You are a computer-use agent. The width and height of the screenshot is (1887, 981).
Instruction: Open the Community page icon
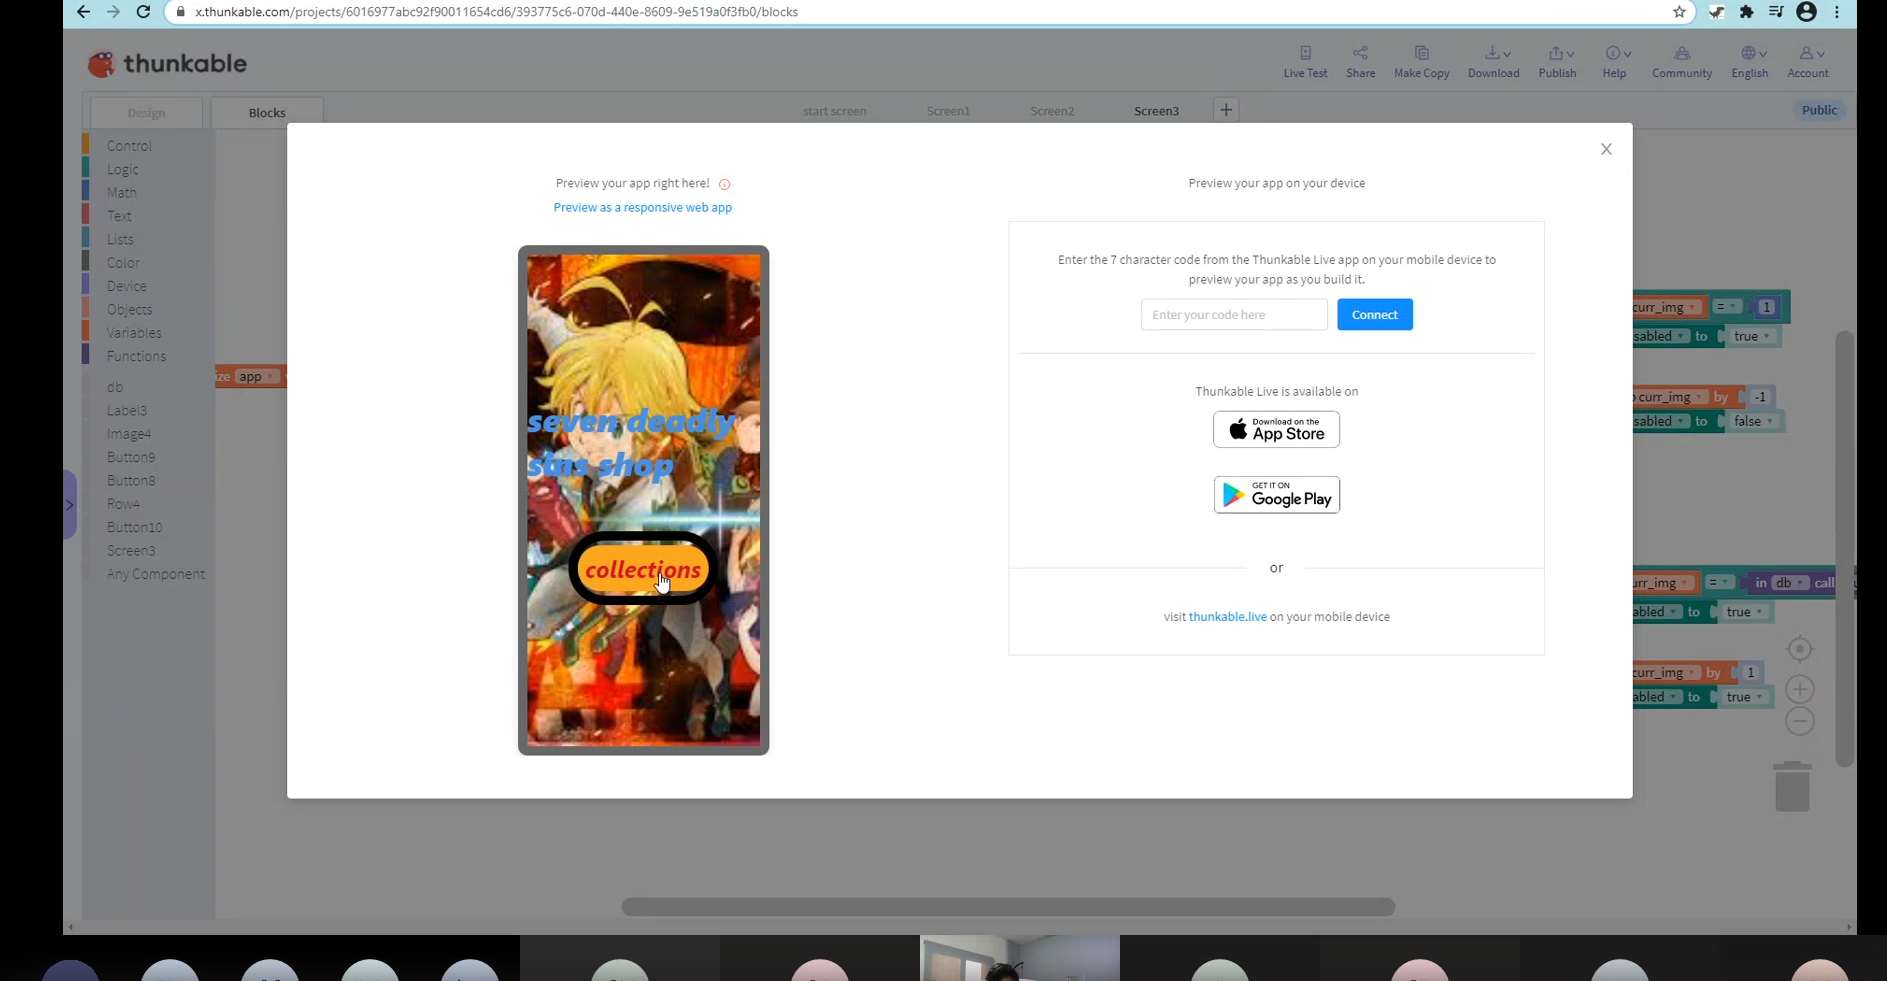[x=1682, y=53]
